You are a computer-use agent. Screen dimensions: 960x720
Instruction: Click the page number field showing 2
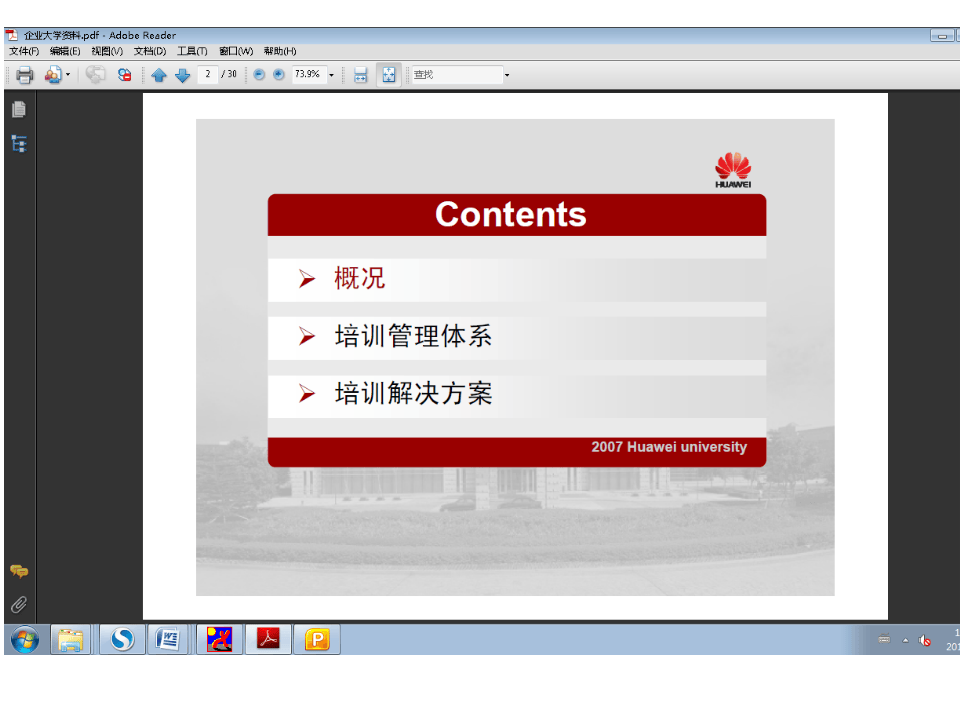click(208, 74)
